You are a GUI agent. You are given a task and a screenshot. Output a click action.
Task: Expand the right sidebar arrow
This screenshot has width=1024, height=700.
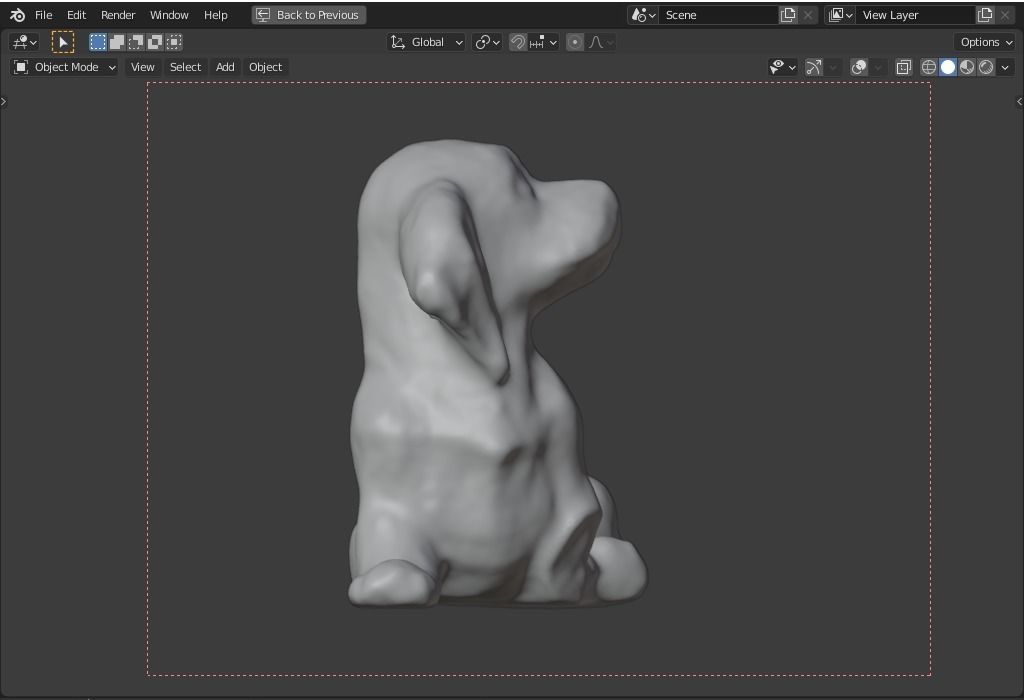(1019, 101)
